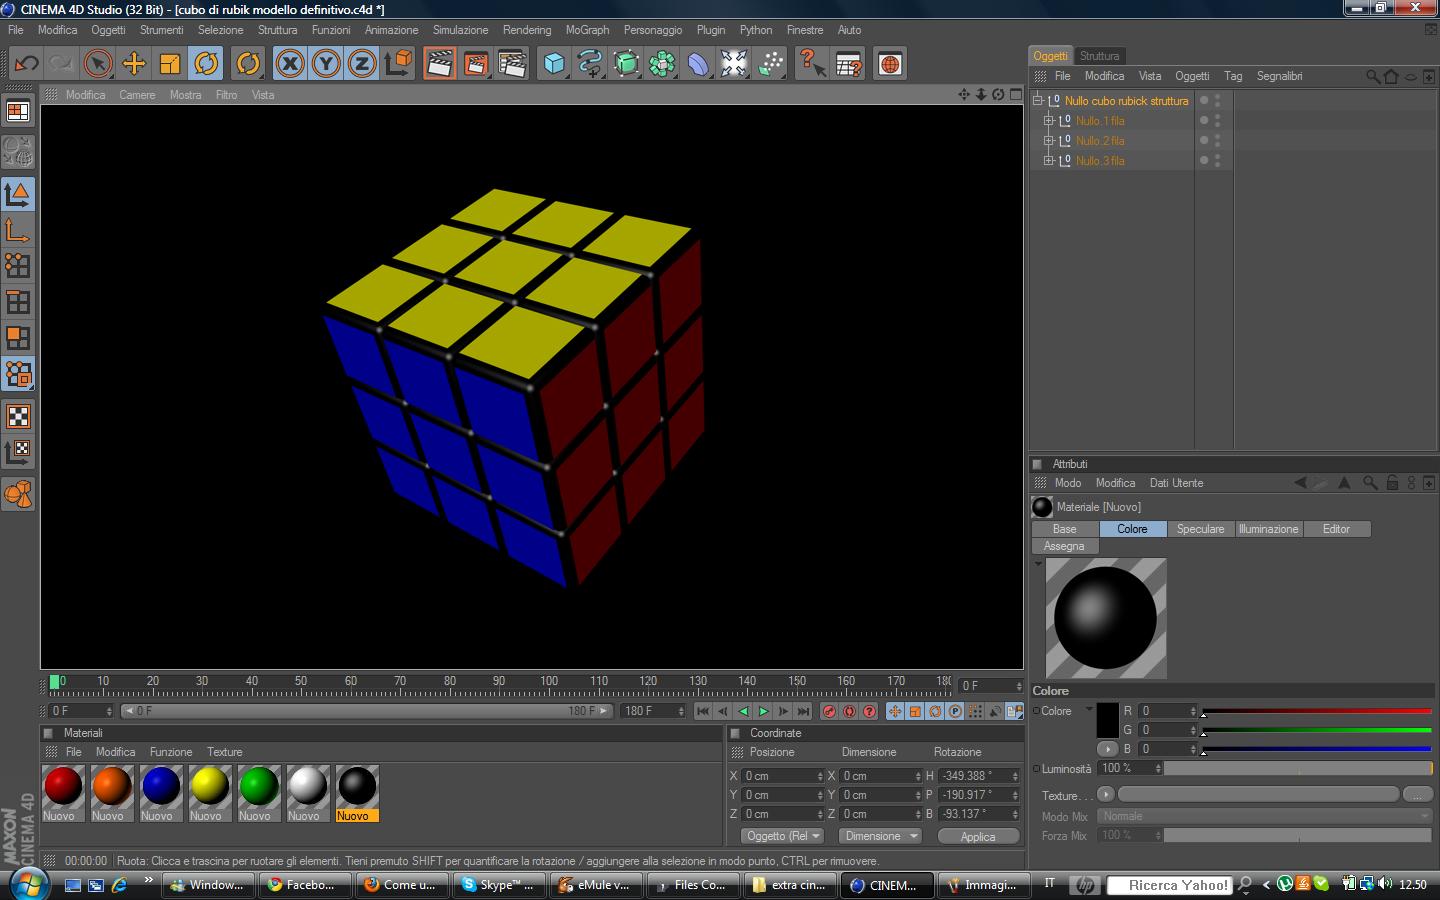Image resolution: width=1440 pixels, height=900 pixels.
Task: Toggle the red automatic keyframing button
Action: tap(849, 711)
